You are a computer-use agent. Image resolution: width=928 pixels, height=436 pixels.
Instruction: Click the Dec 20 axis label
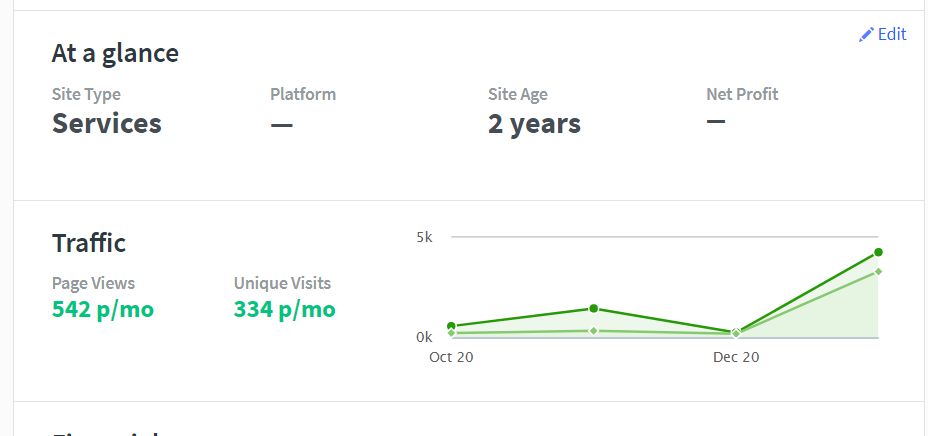click(736, 357)
